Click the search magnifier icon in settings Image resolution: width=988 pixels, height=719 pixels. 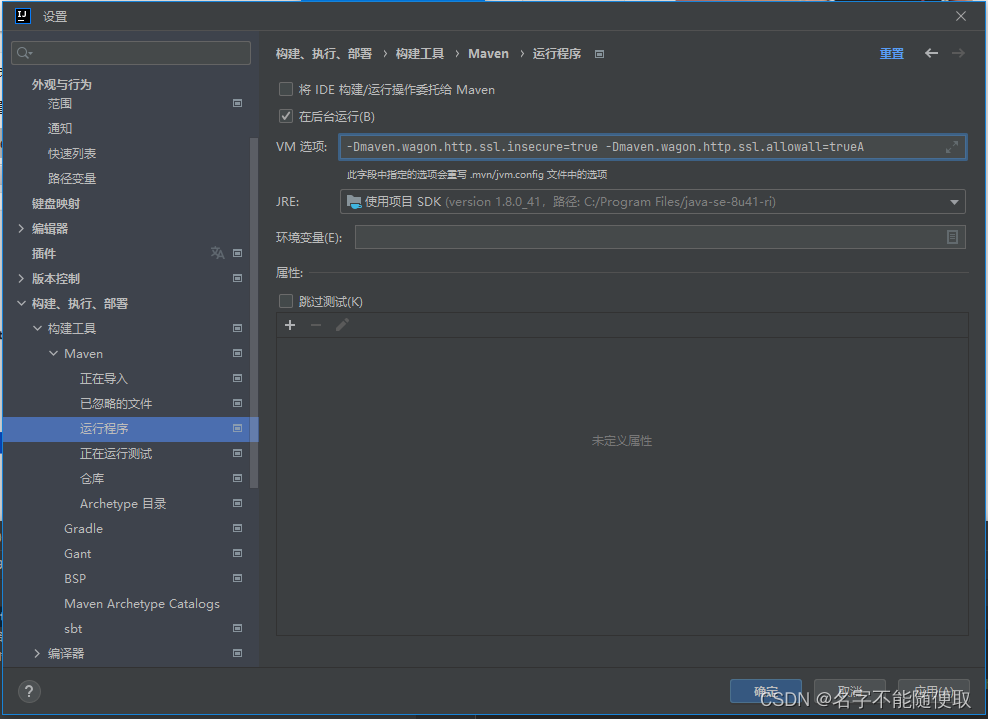pyautogui.click(x=24, y=53)
